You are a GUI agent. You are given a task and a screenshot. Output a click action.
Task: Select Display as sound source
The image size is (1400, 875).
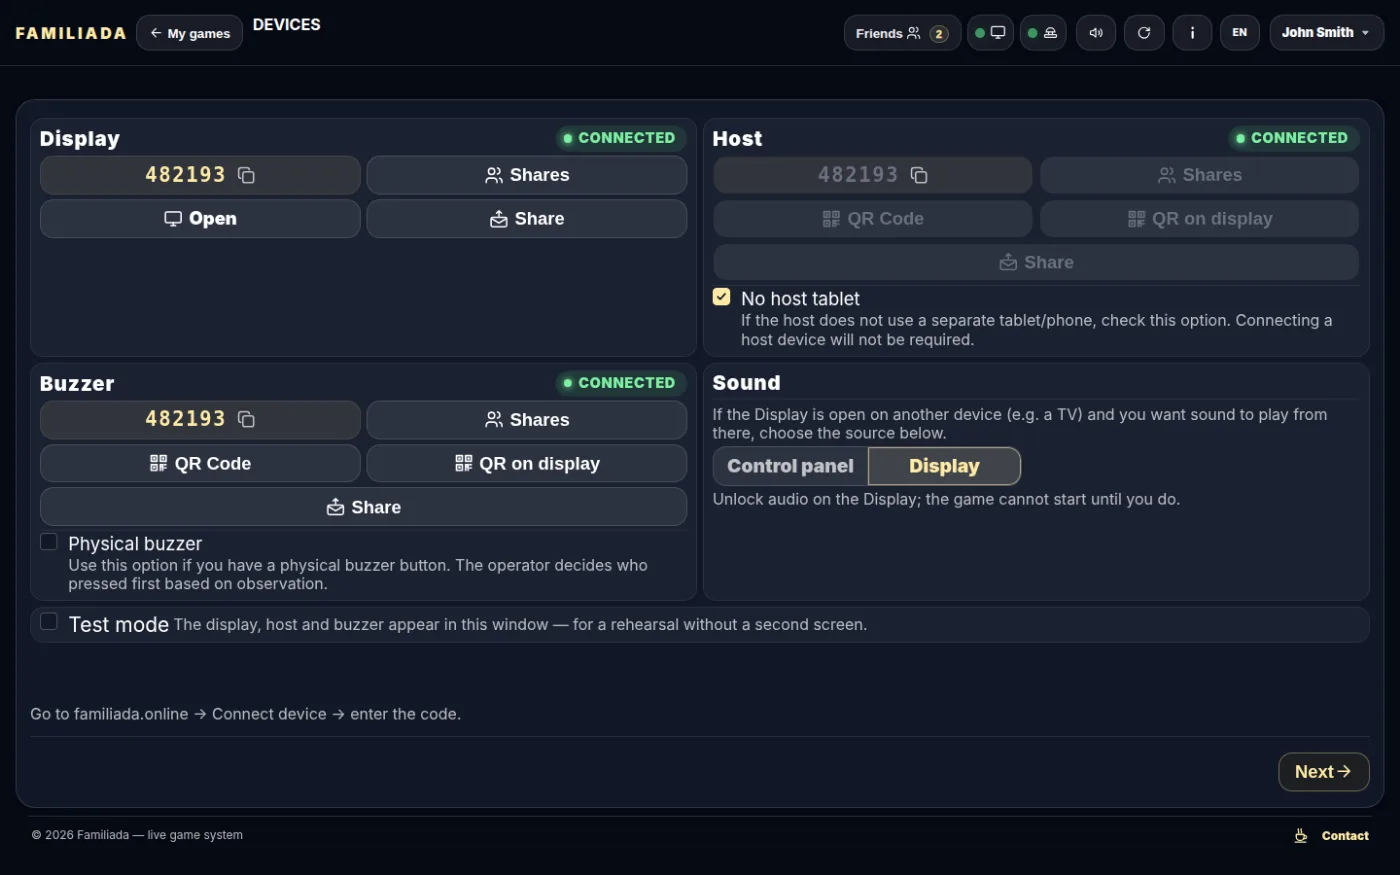point(944,466)
